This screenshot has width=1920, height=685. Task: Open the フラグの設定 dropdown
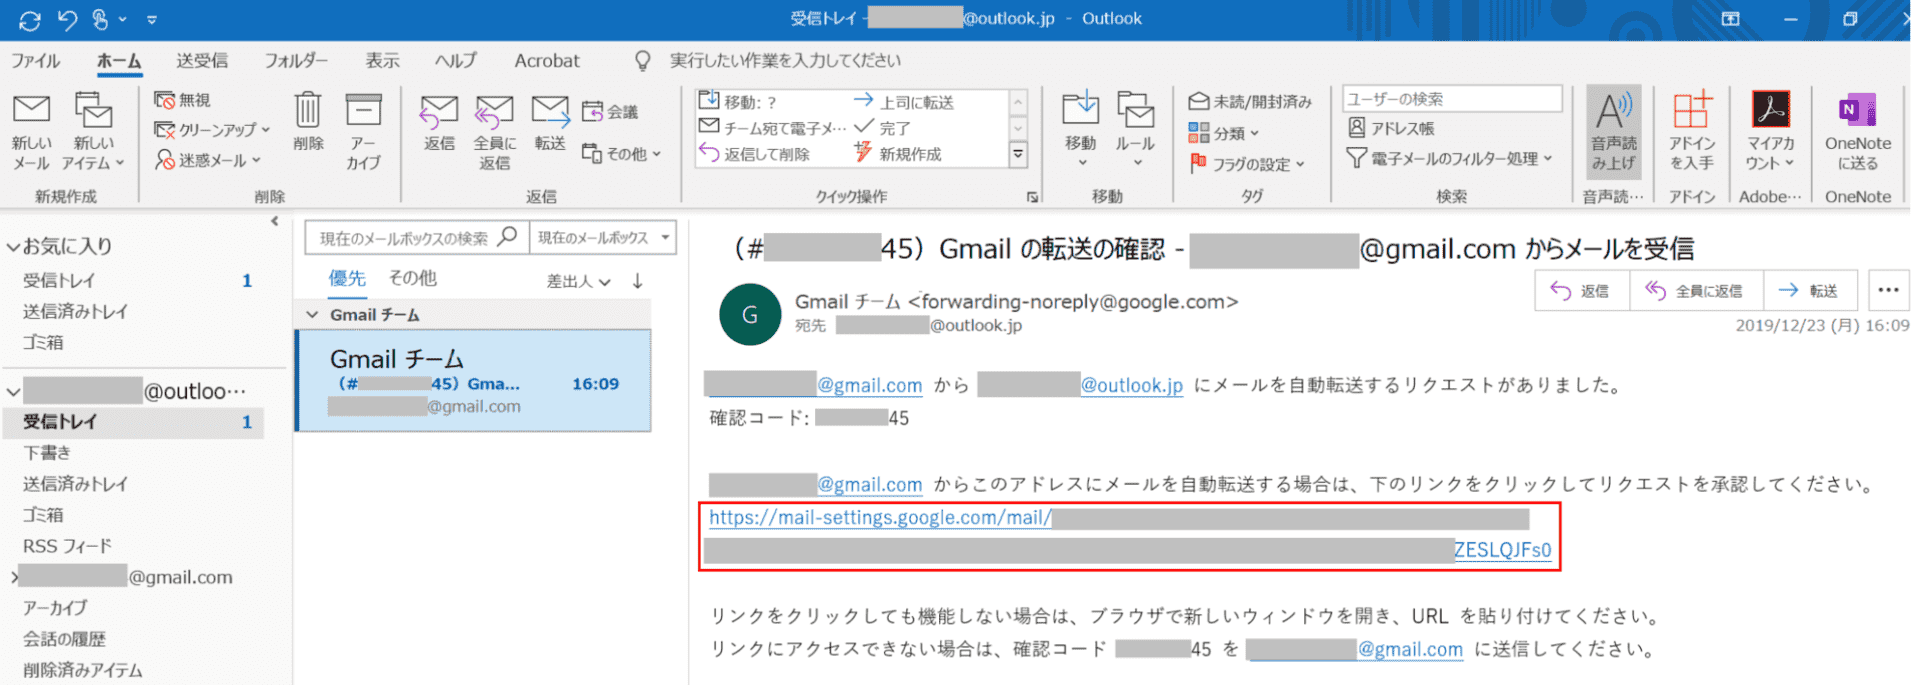(x=1246, y=164)
